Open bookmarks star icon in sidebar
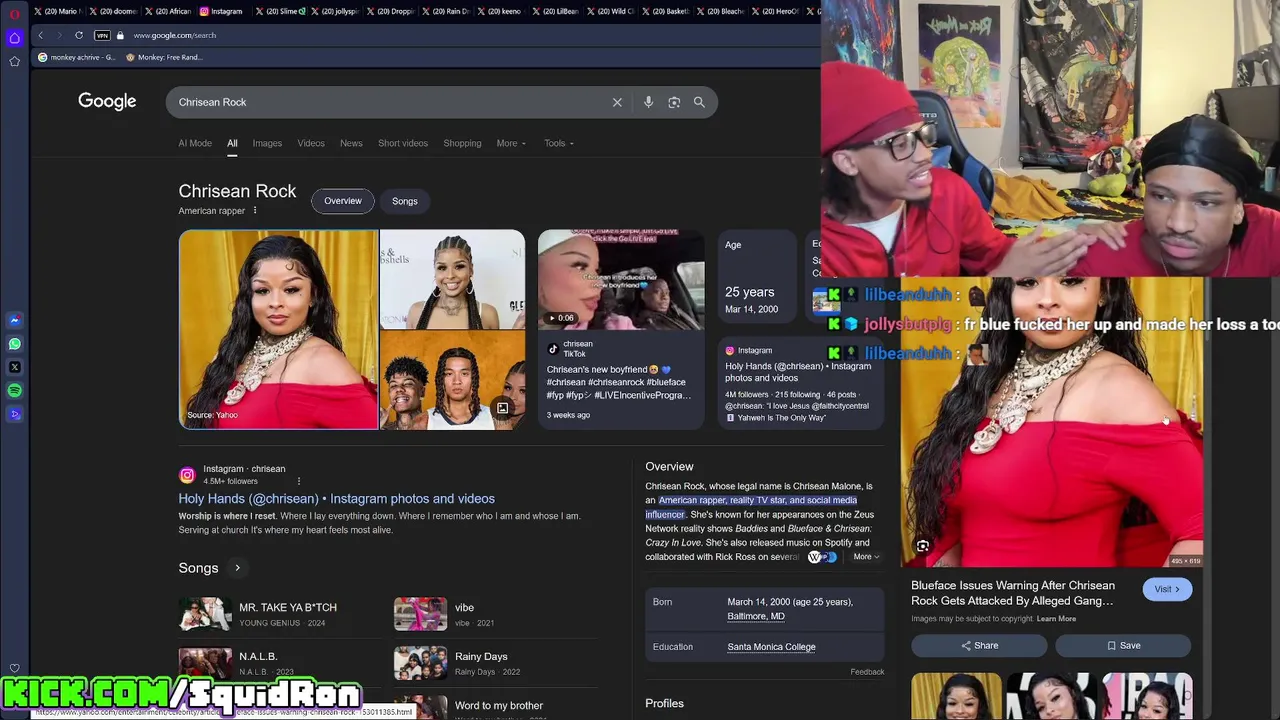The image size is (1280, 720). tap(14, 61)
